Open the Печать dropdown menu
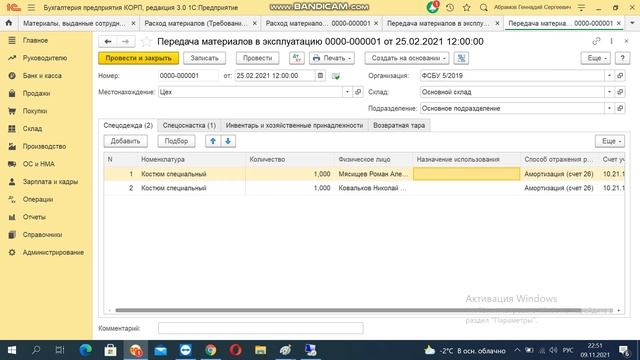This screenshot has height=360, width=640. 331,58
